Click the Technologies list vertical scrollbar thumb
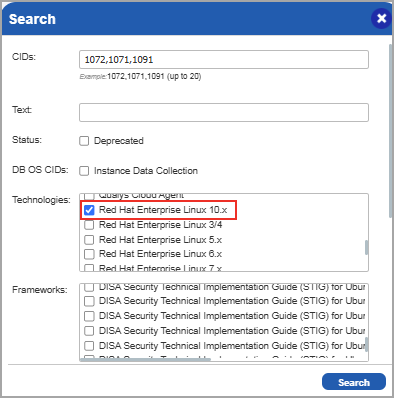 tap(366, 248)
